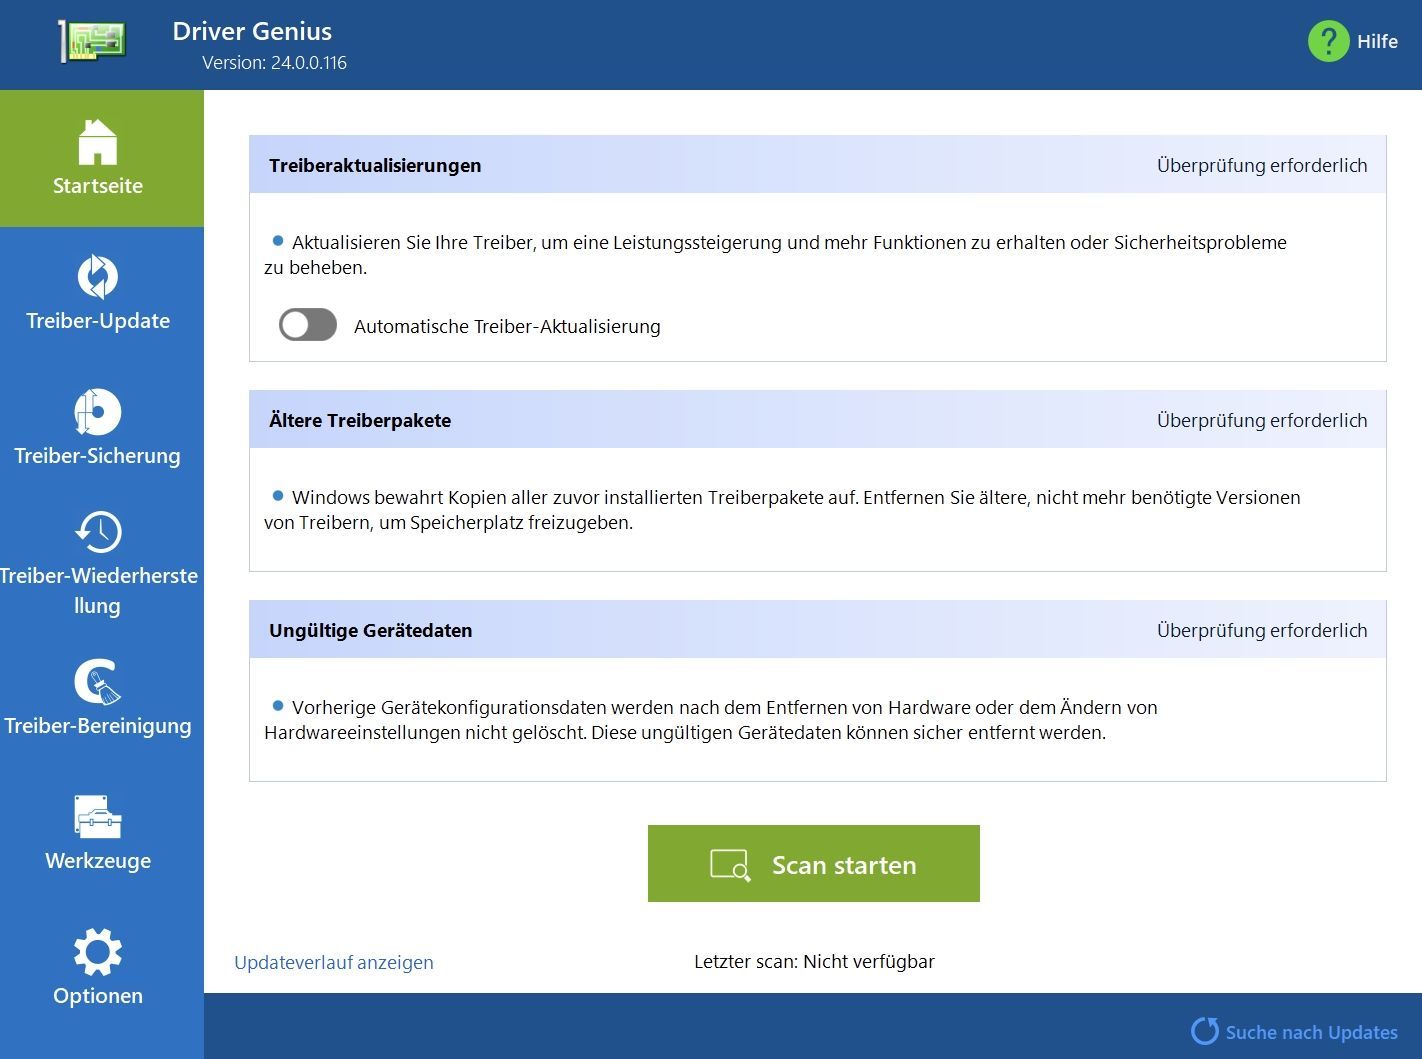Select the Ungültige Gerätedaten section header
Image resolution: width=1422 pixels, height=1059 pixels.
[370, 630]
